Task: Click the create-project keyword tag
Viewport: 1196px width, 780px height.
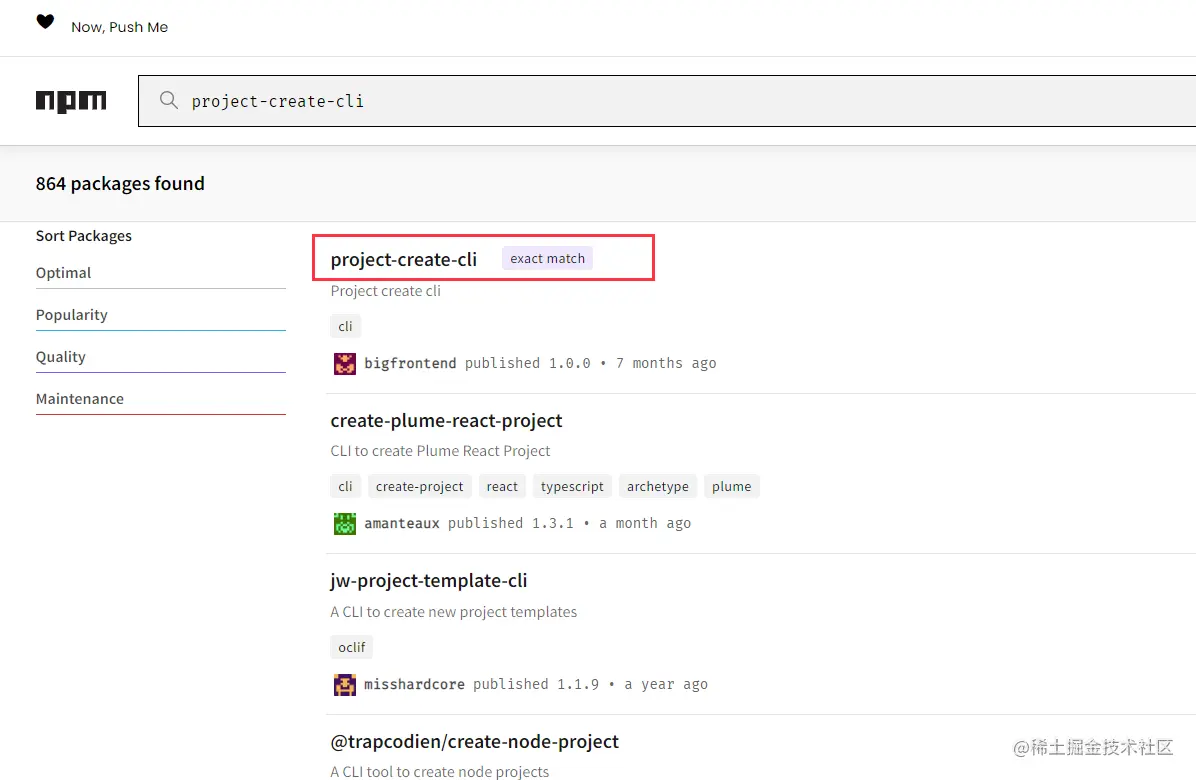Action: [420, 486]
